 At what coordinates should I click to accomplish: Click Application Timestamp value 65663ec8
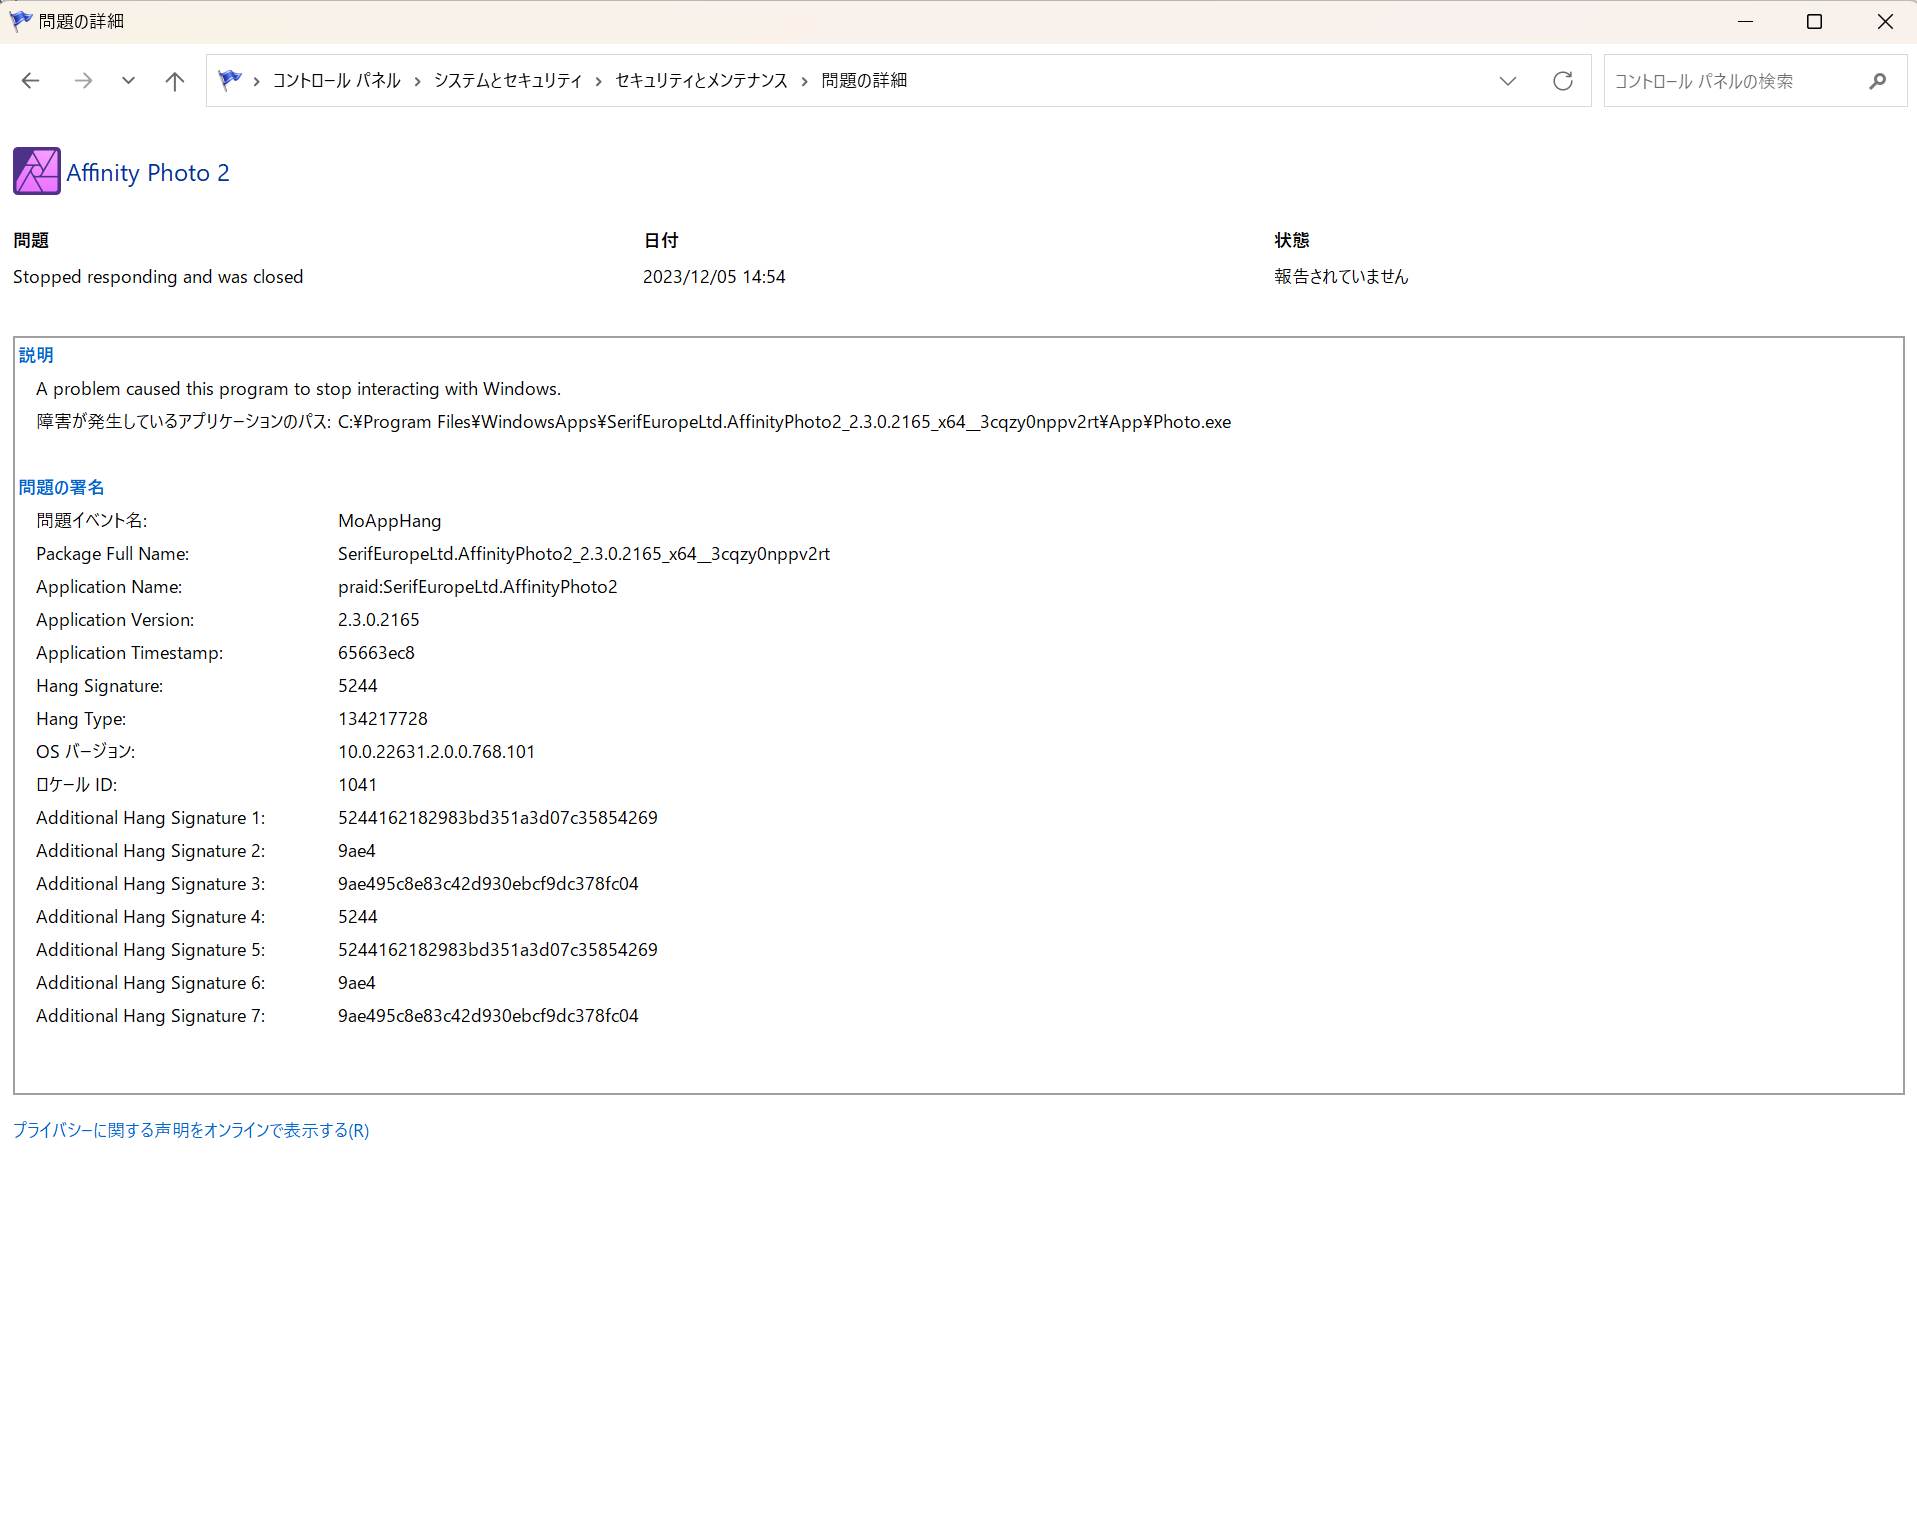pos(376,653)
